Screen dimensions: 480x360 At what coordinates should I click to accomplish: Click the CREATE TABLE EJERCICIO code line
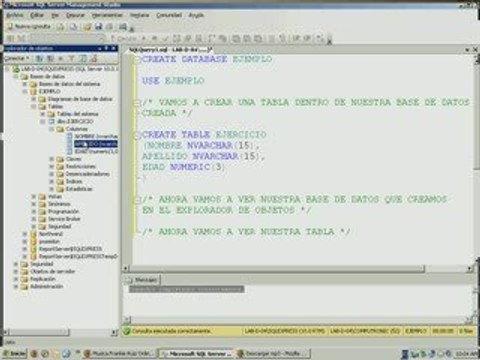coord(204,135)
